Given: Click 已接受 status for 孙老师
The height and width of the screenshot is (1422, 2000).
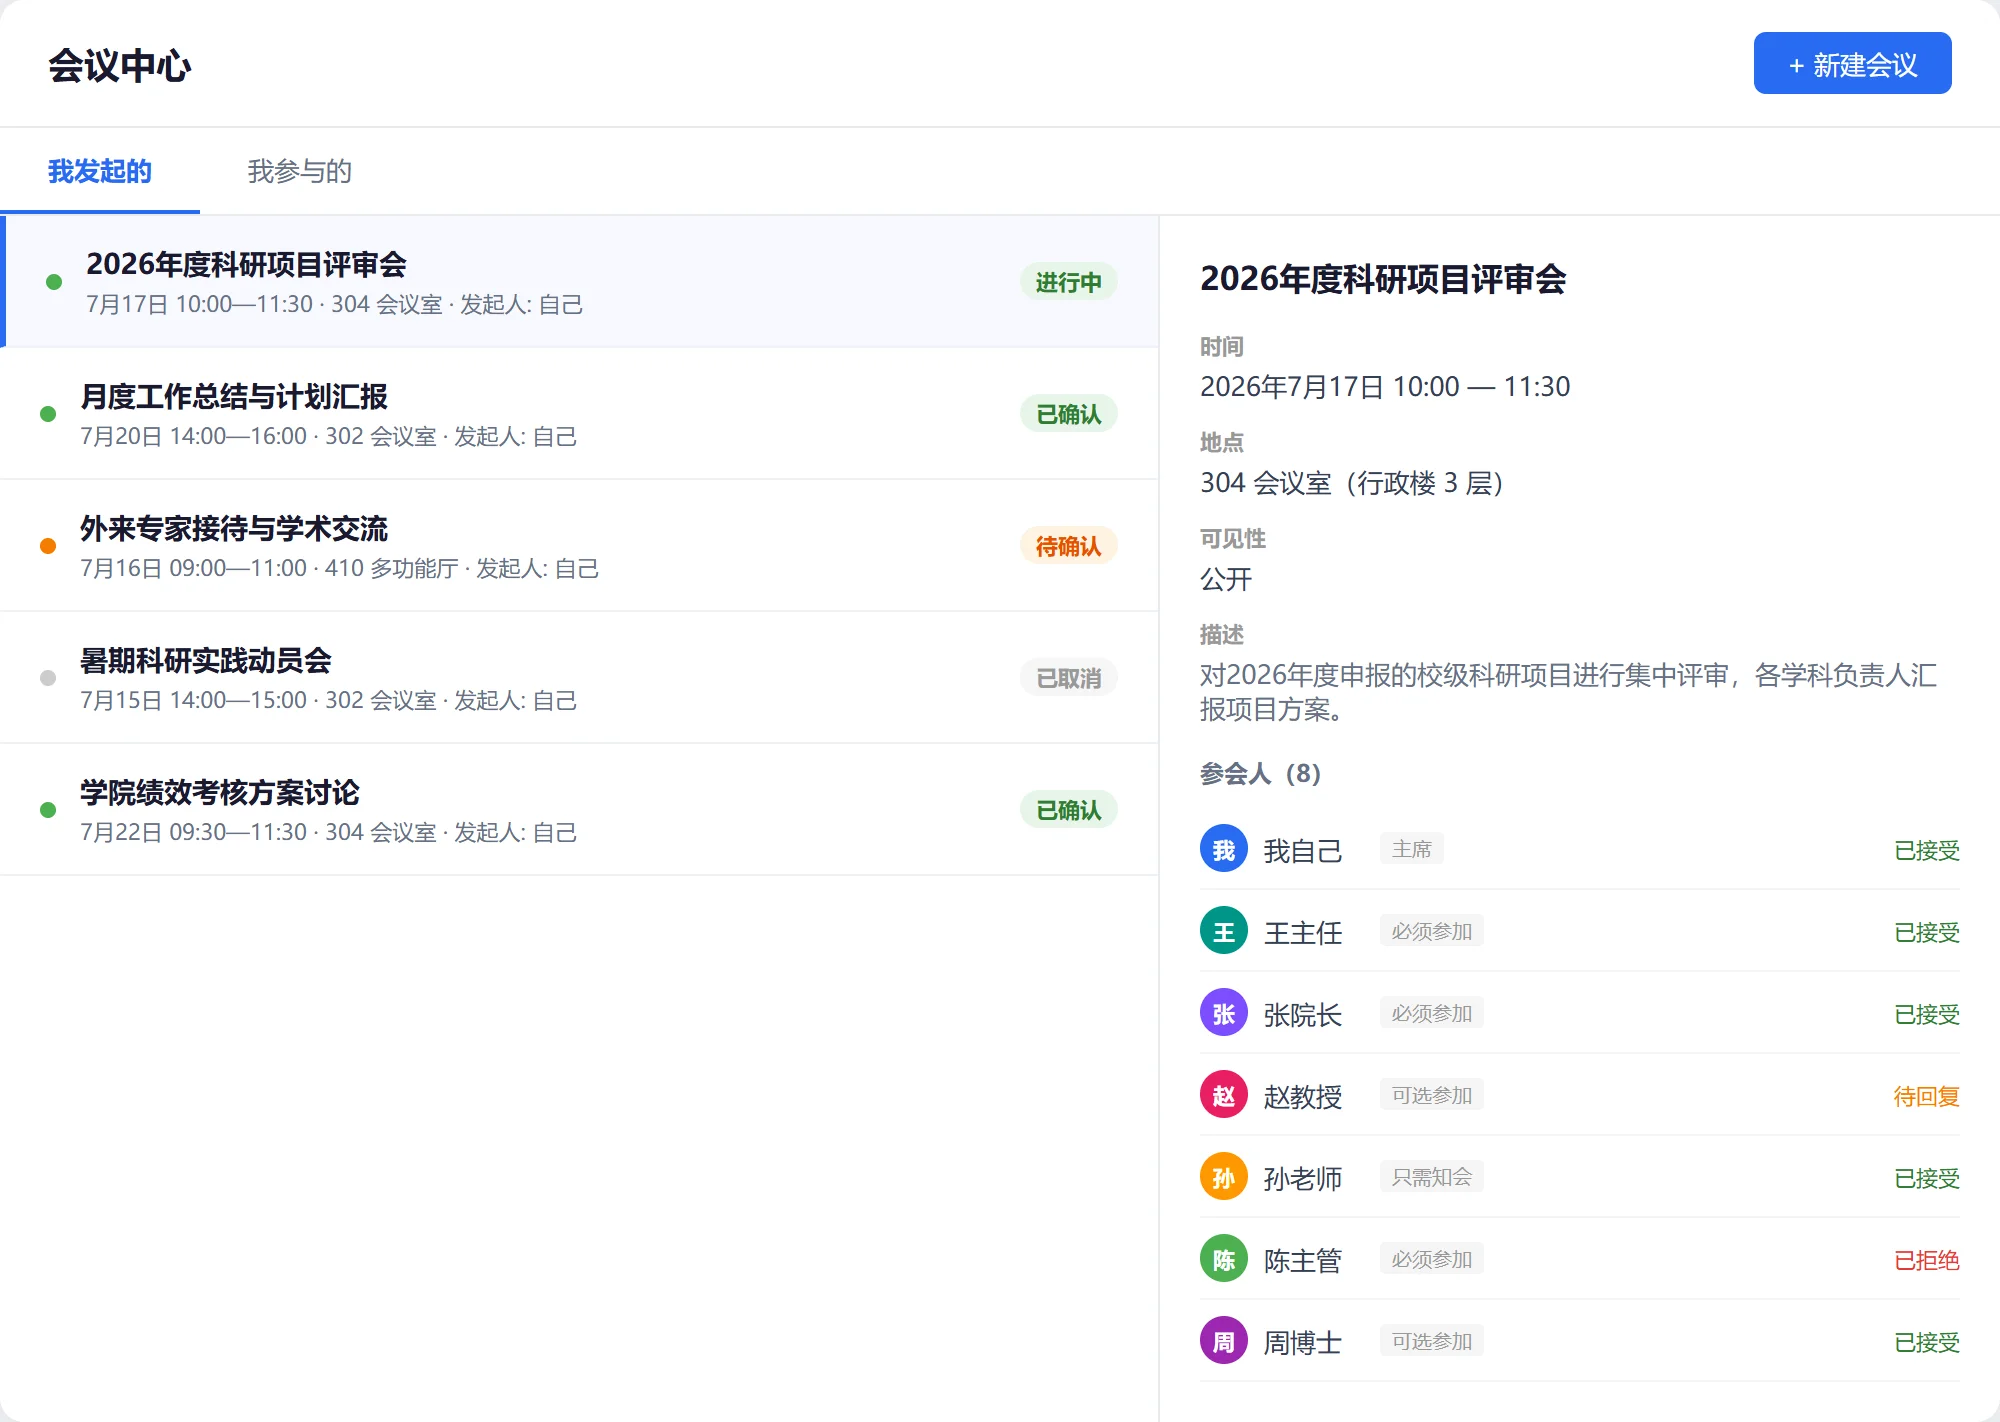Looking at the screenshot, I should click(x=1926, y=1179).
